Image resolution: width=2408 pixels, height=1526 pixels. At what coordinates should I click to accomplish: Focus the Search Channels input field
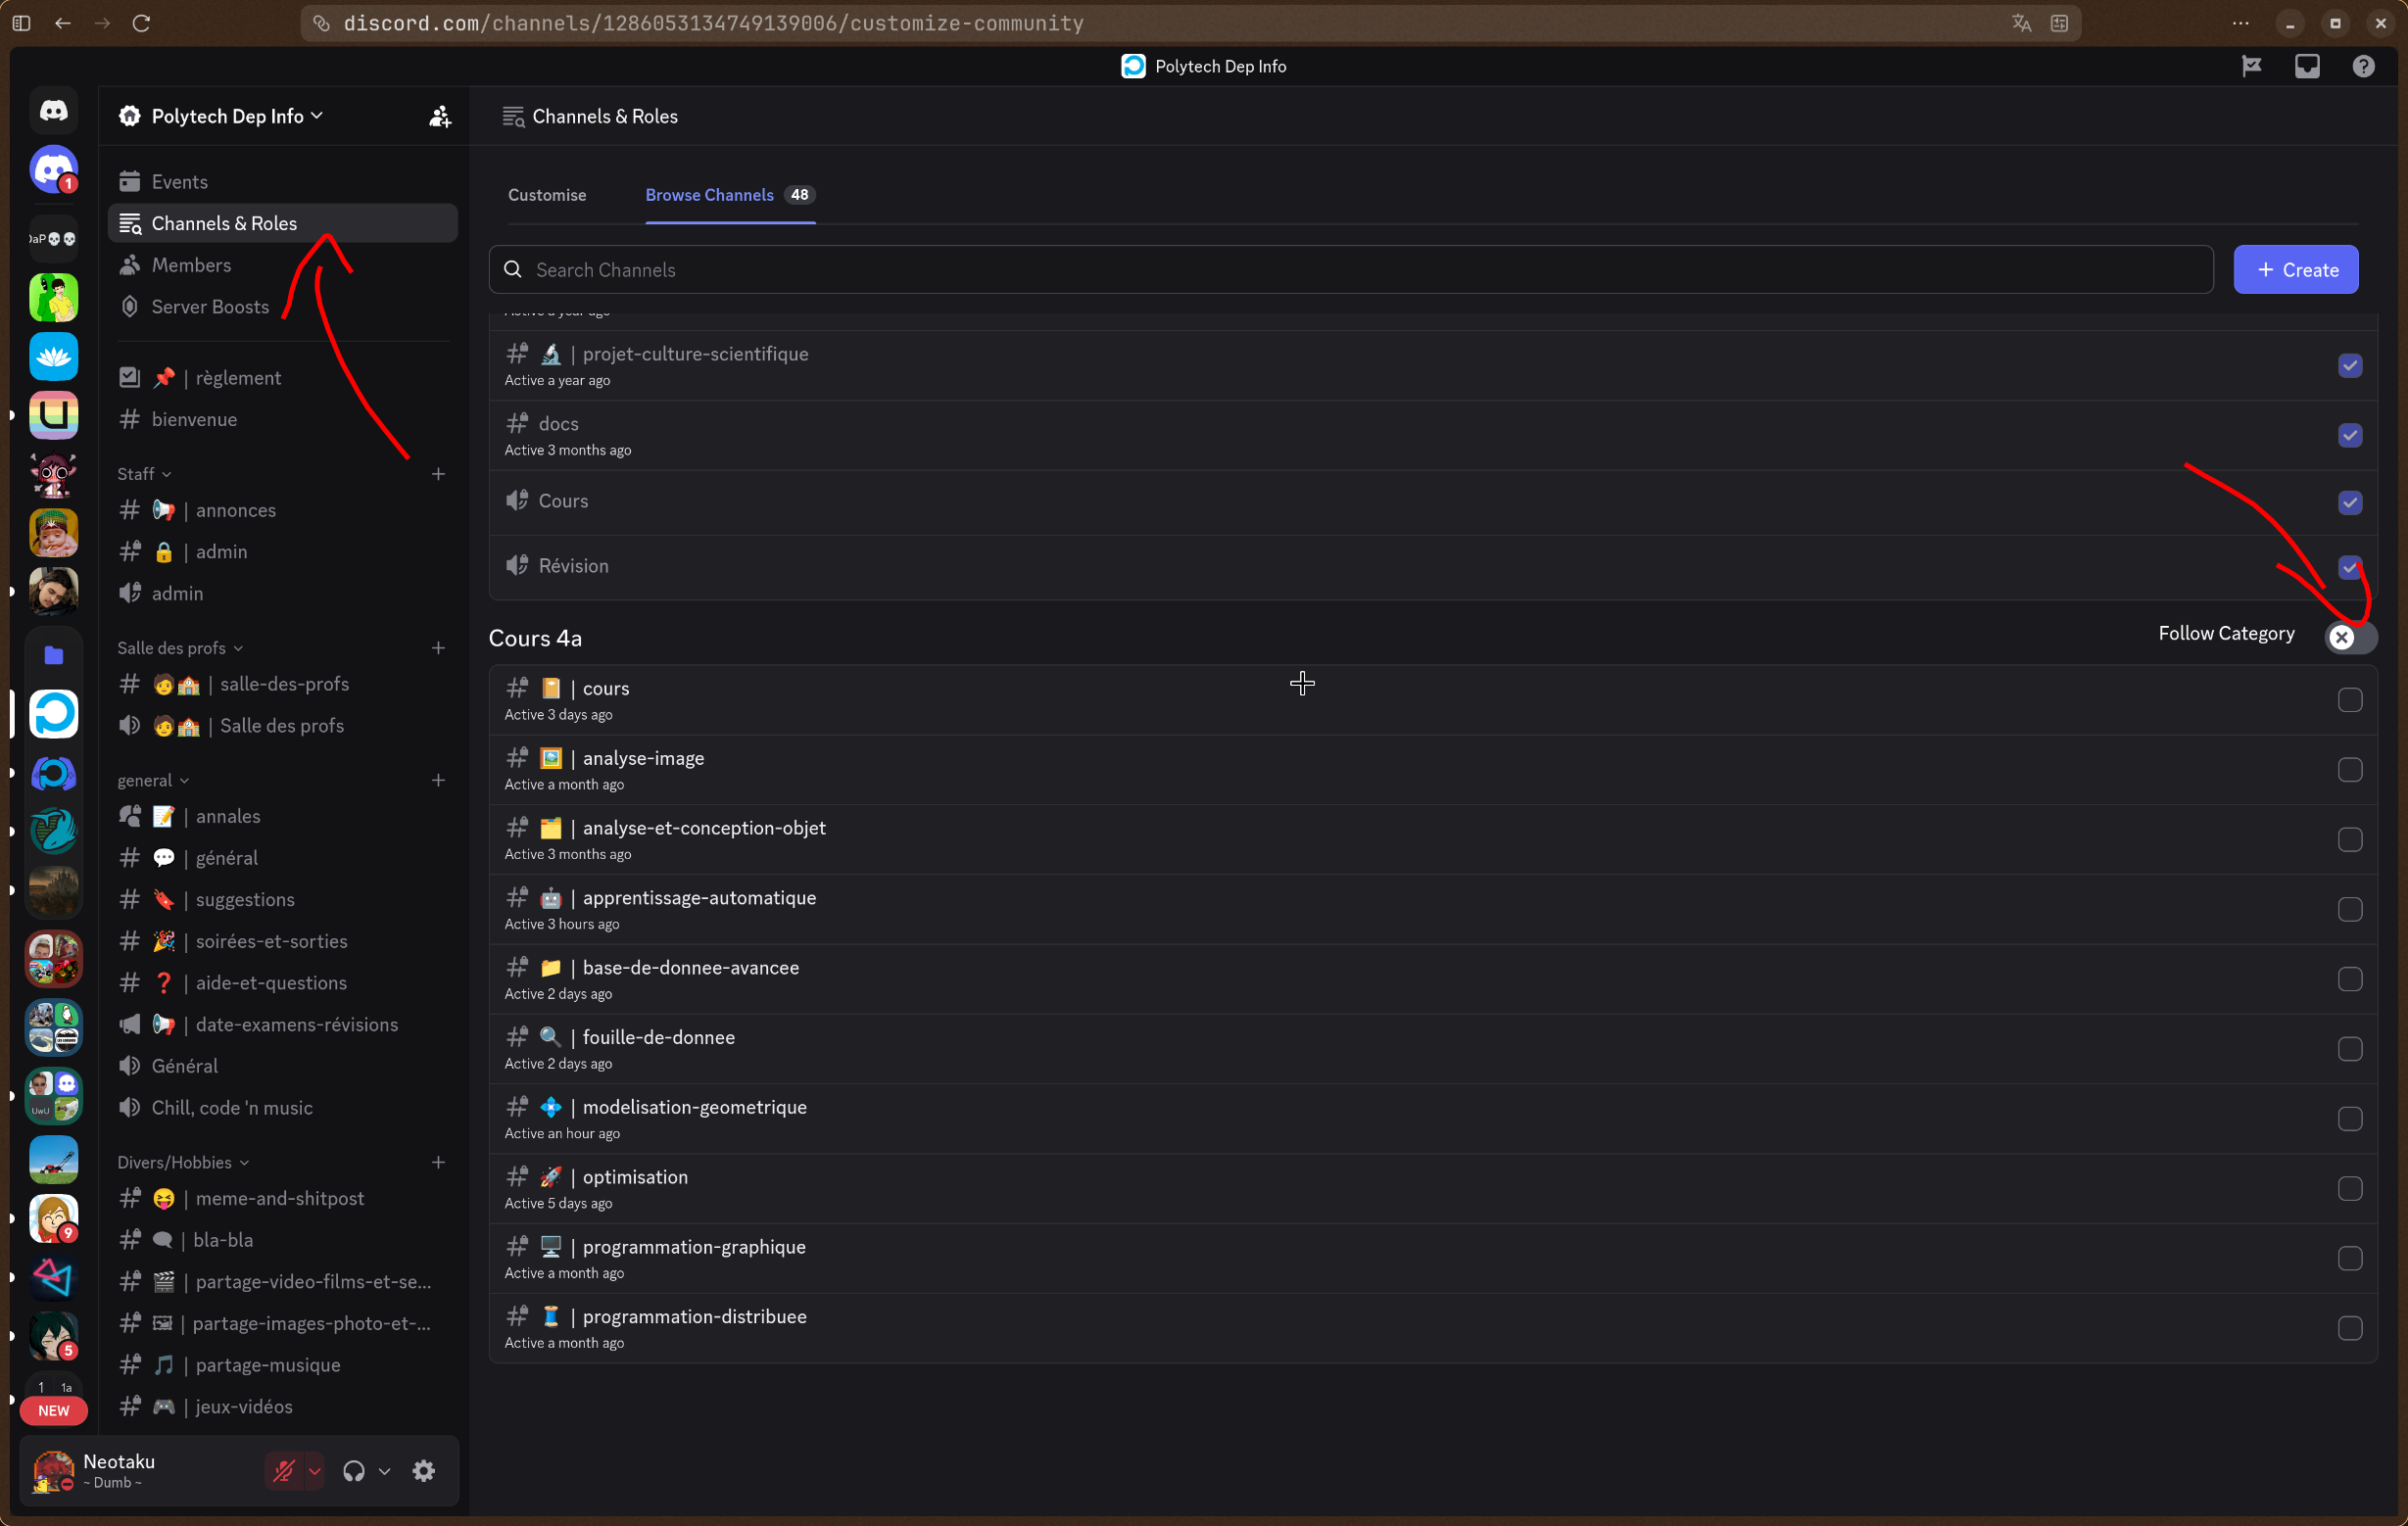(1350, 270)
